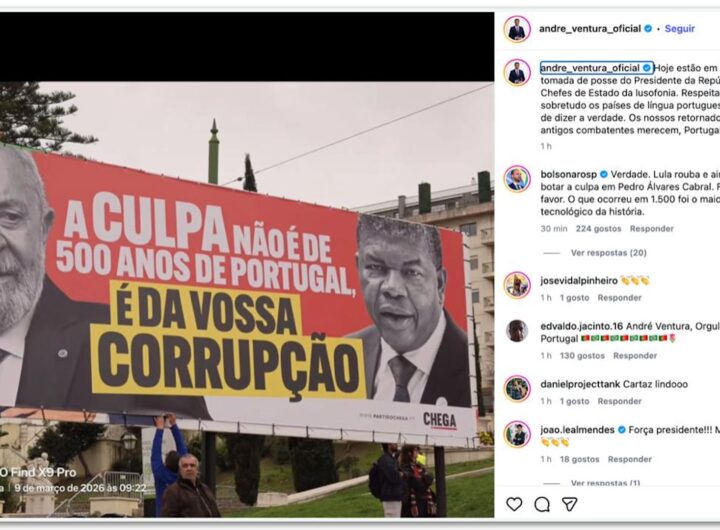View the 130 gostos likes list
This screenshot has width=720, height=530.
coord(582,355)
